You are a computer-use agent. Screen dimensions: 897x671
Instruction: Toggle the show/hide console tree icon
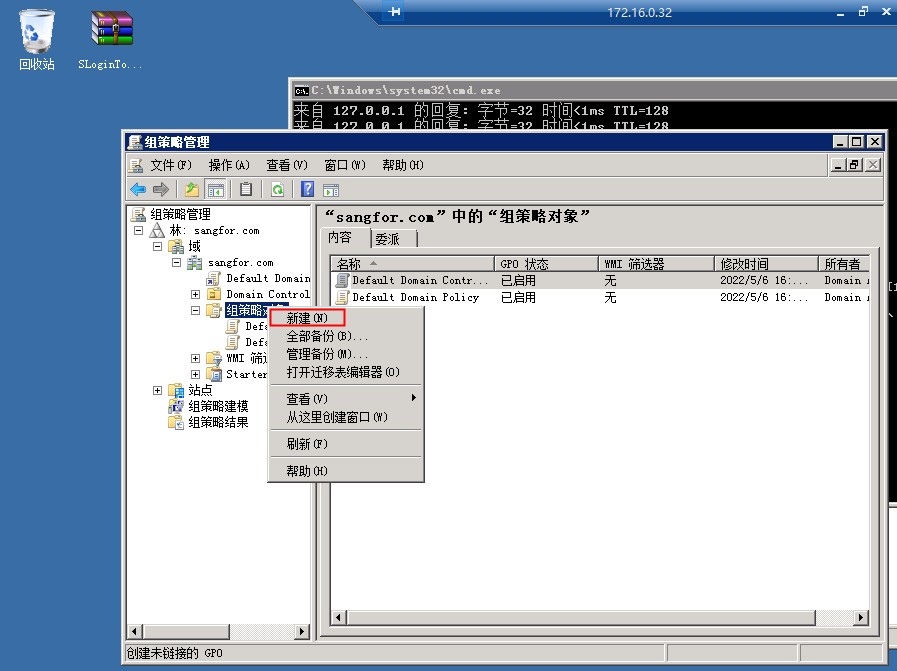[x=215, y=189]
